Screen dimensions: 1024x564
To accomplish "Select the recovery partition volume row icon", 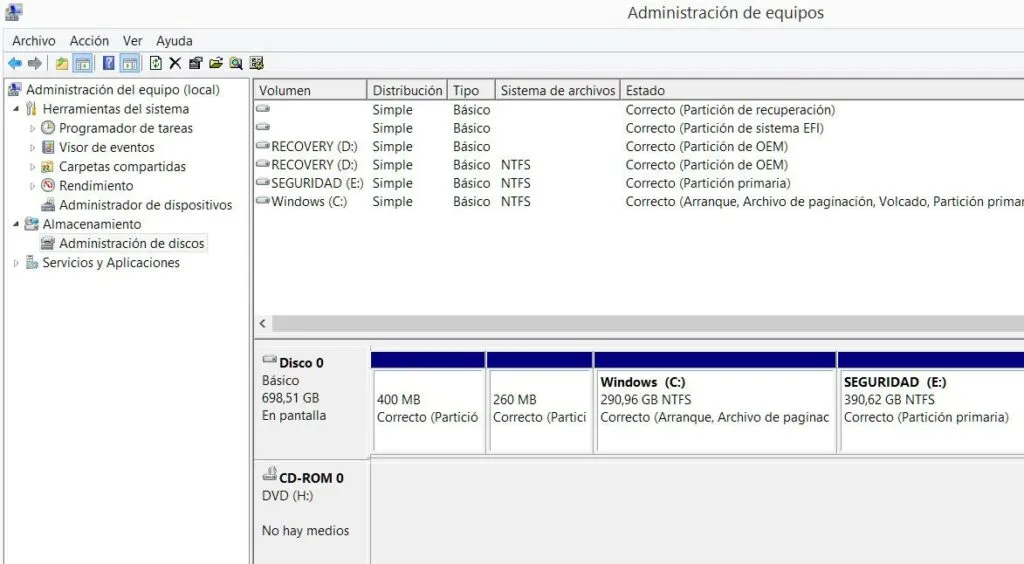I will [263, 108].
